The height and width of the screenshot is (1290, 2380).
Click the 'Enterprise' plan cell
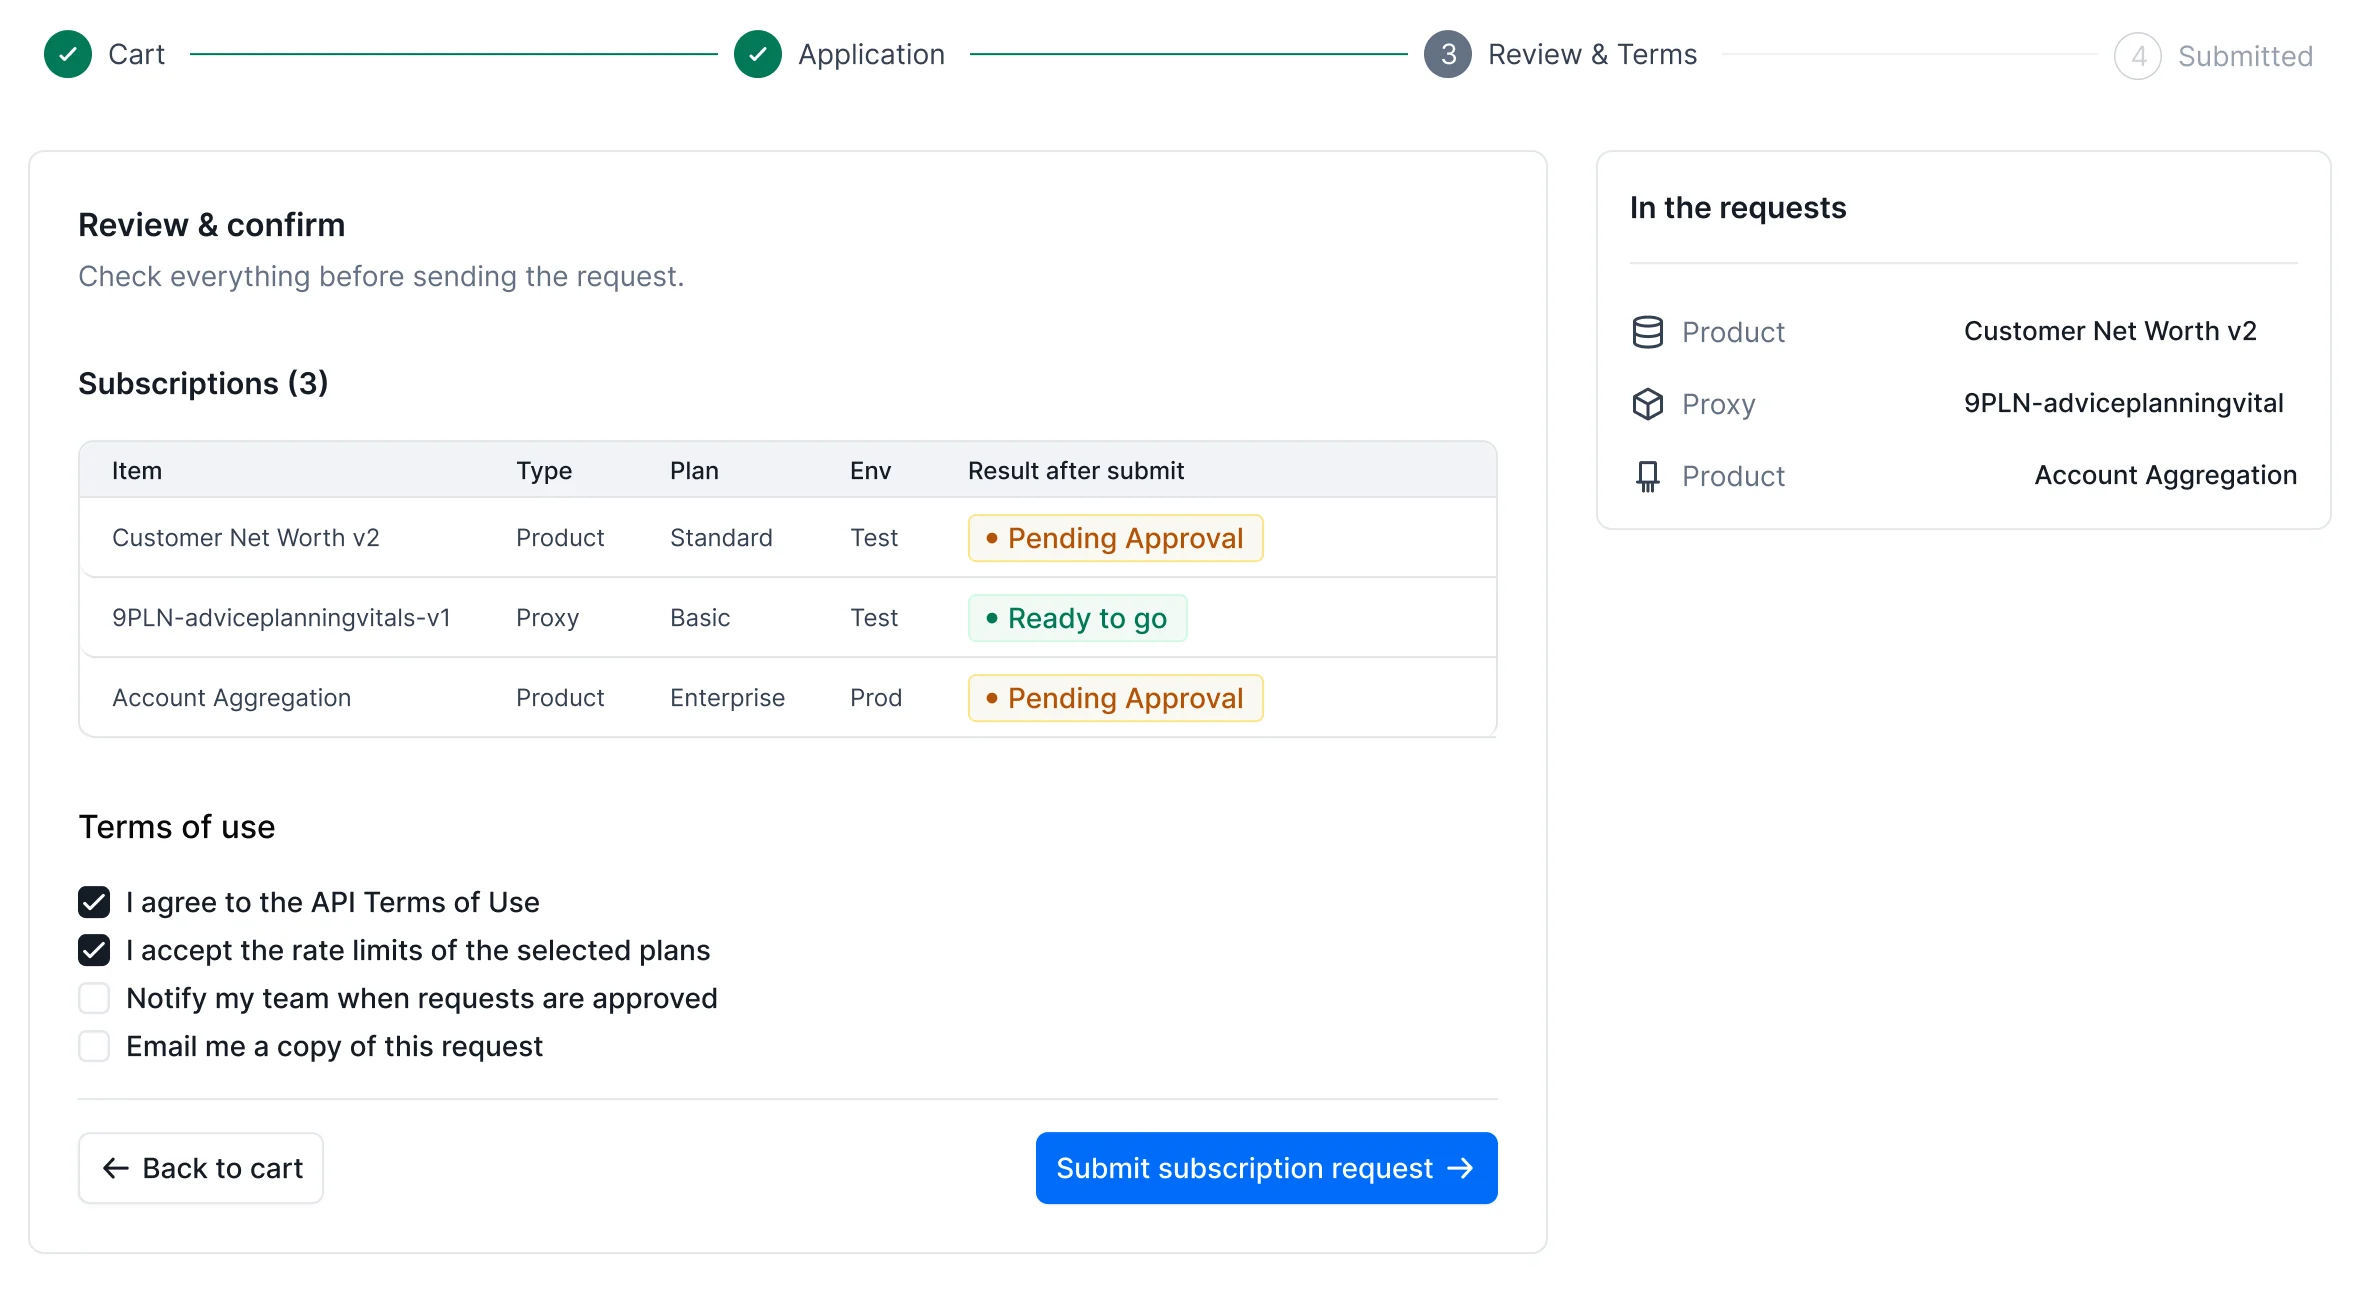[727, 698]
